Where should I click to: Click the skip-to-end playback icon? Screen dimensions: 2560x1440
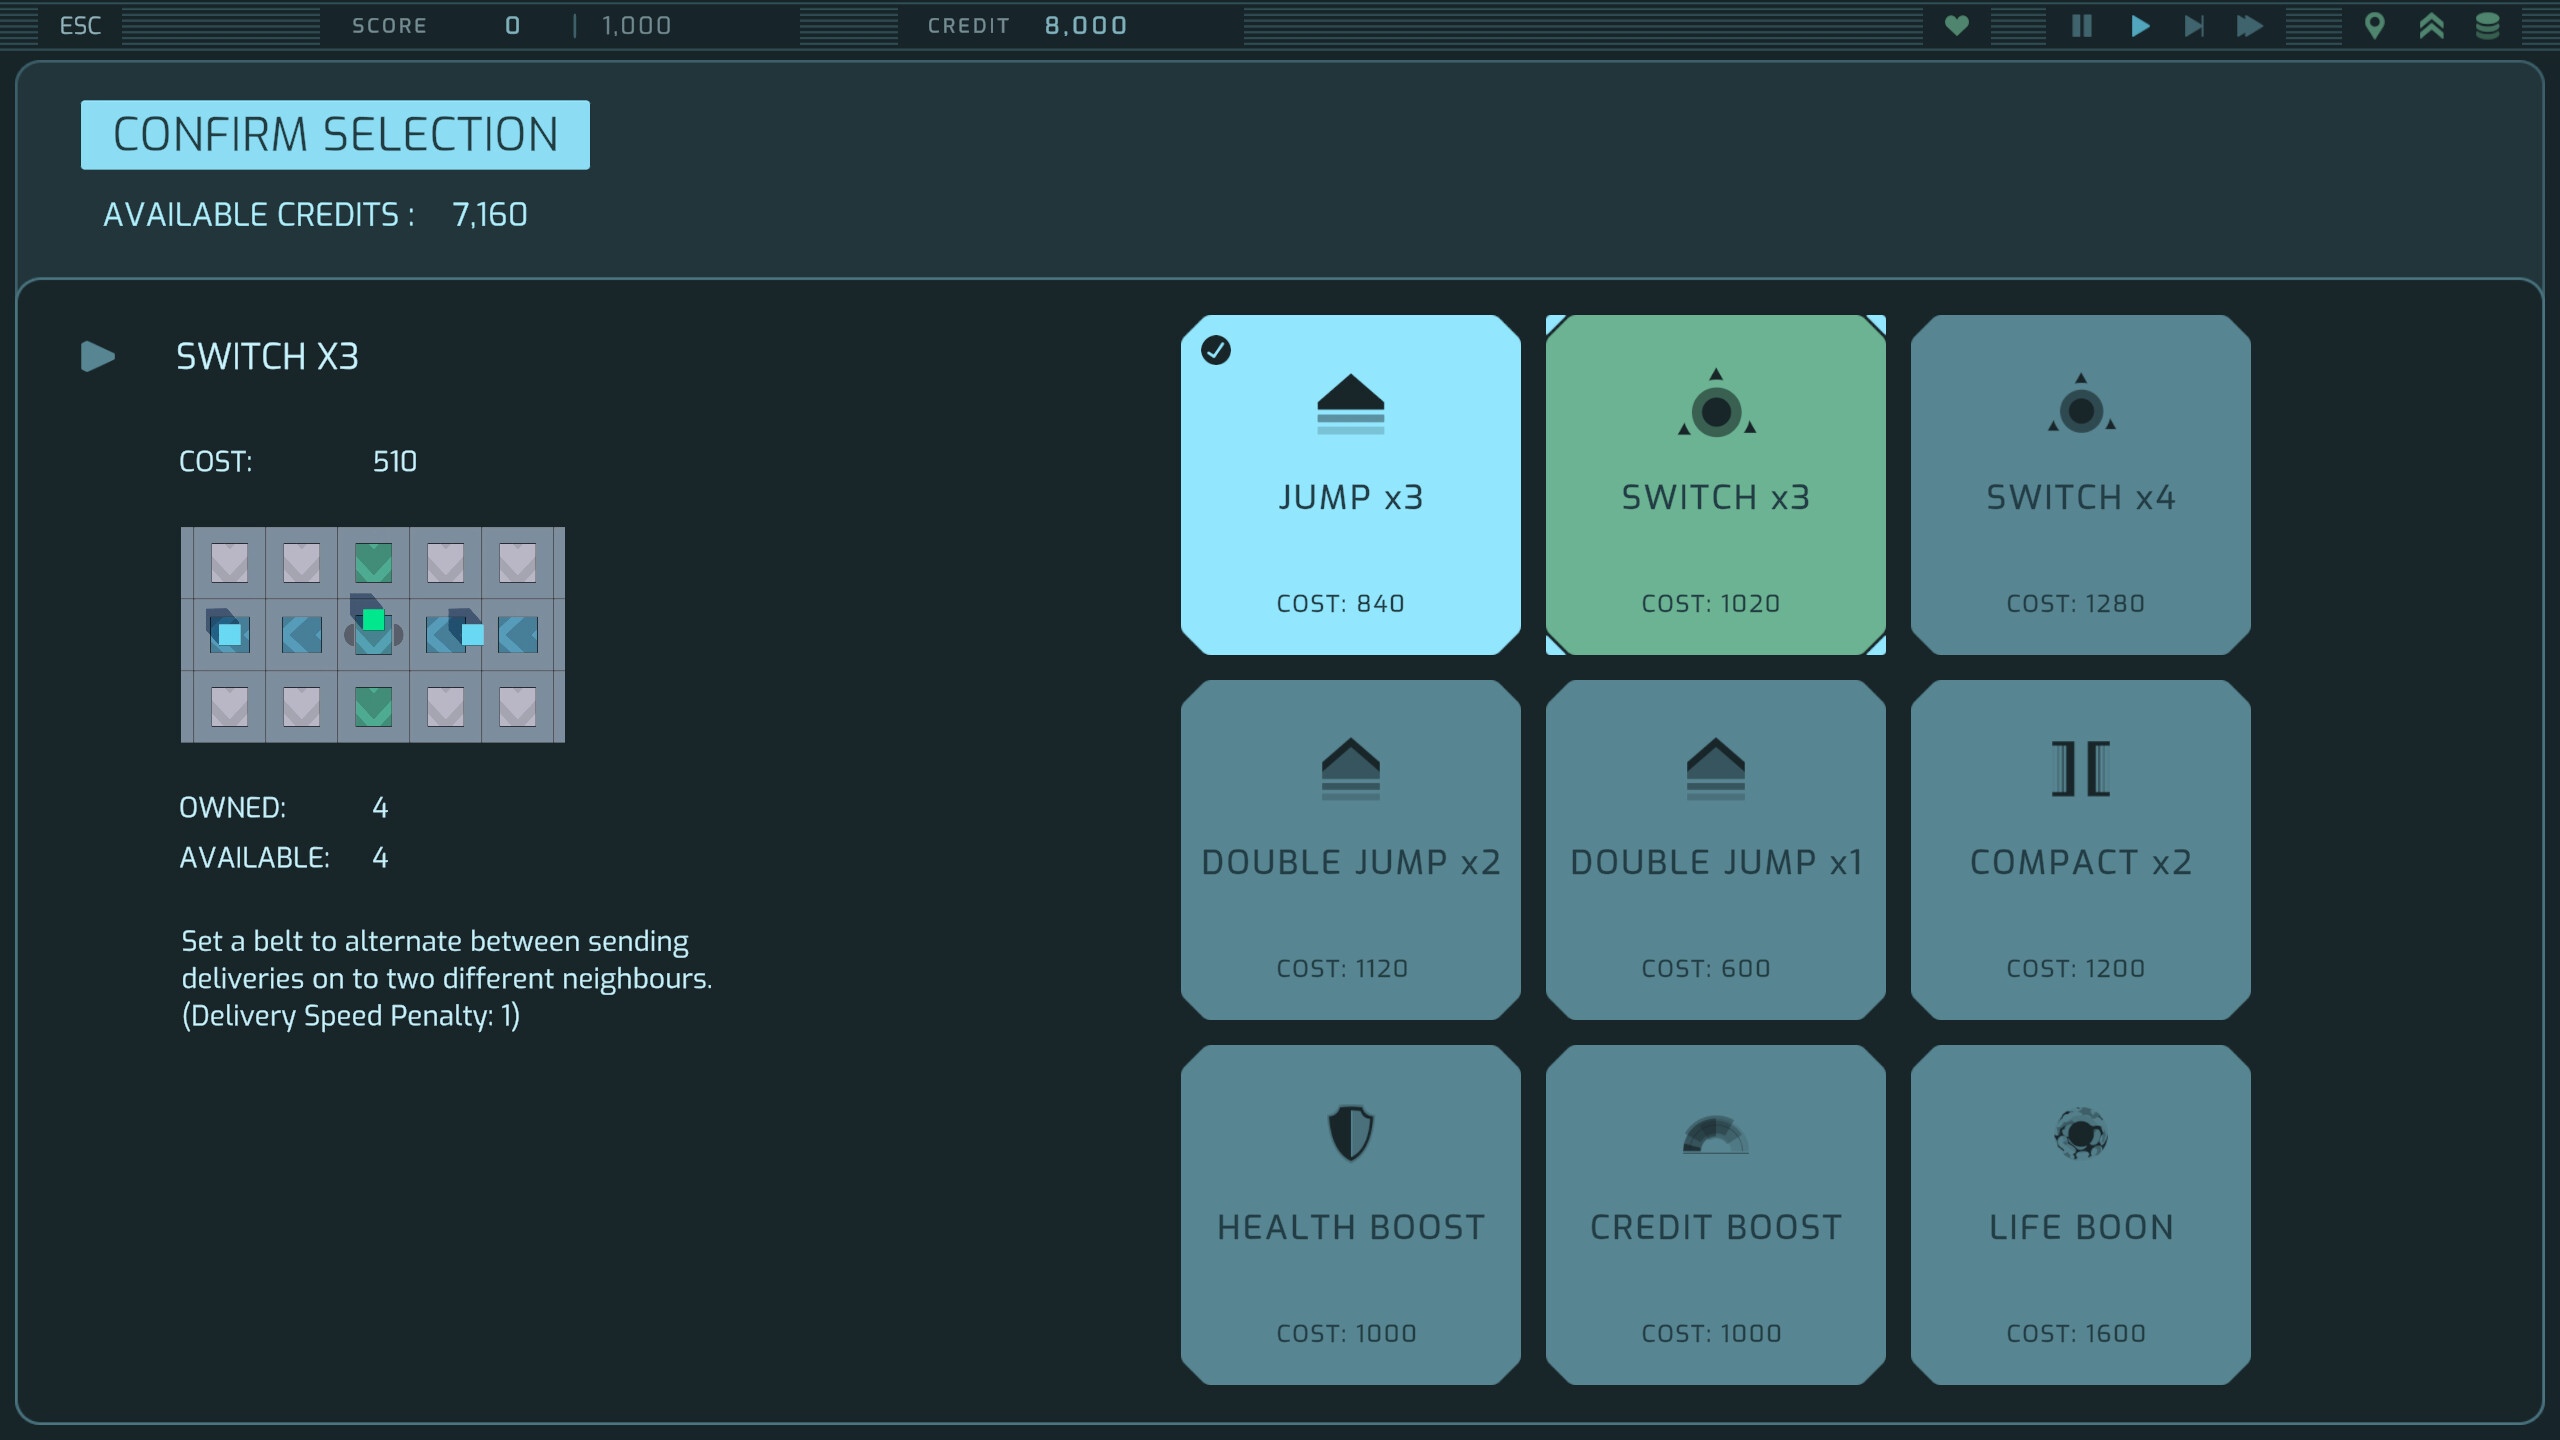[2194, 26]
